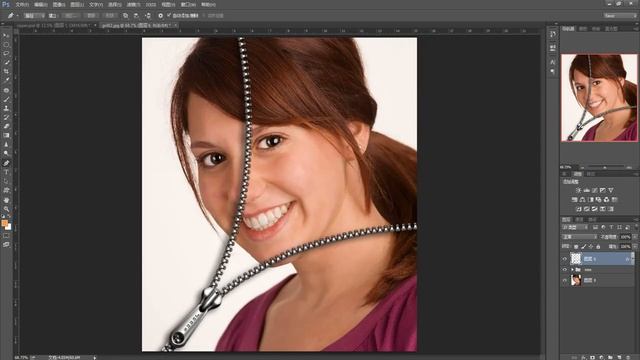Toggle lock transparent pixels
Image resolution: width=640 pixels, height=360 pixels.
coord(576,247)
